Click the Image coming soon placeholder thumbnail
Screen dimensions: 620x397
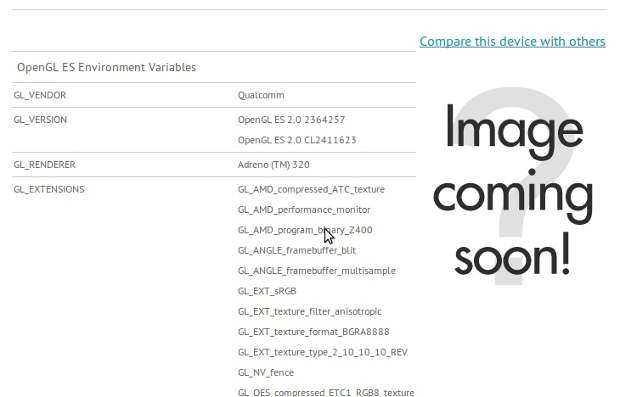tap(513, 186)
